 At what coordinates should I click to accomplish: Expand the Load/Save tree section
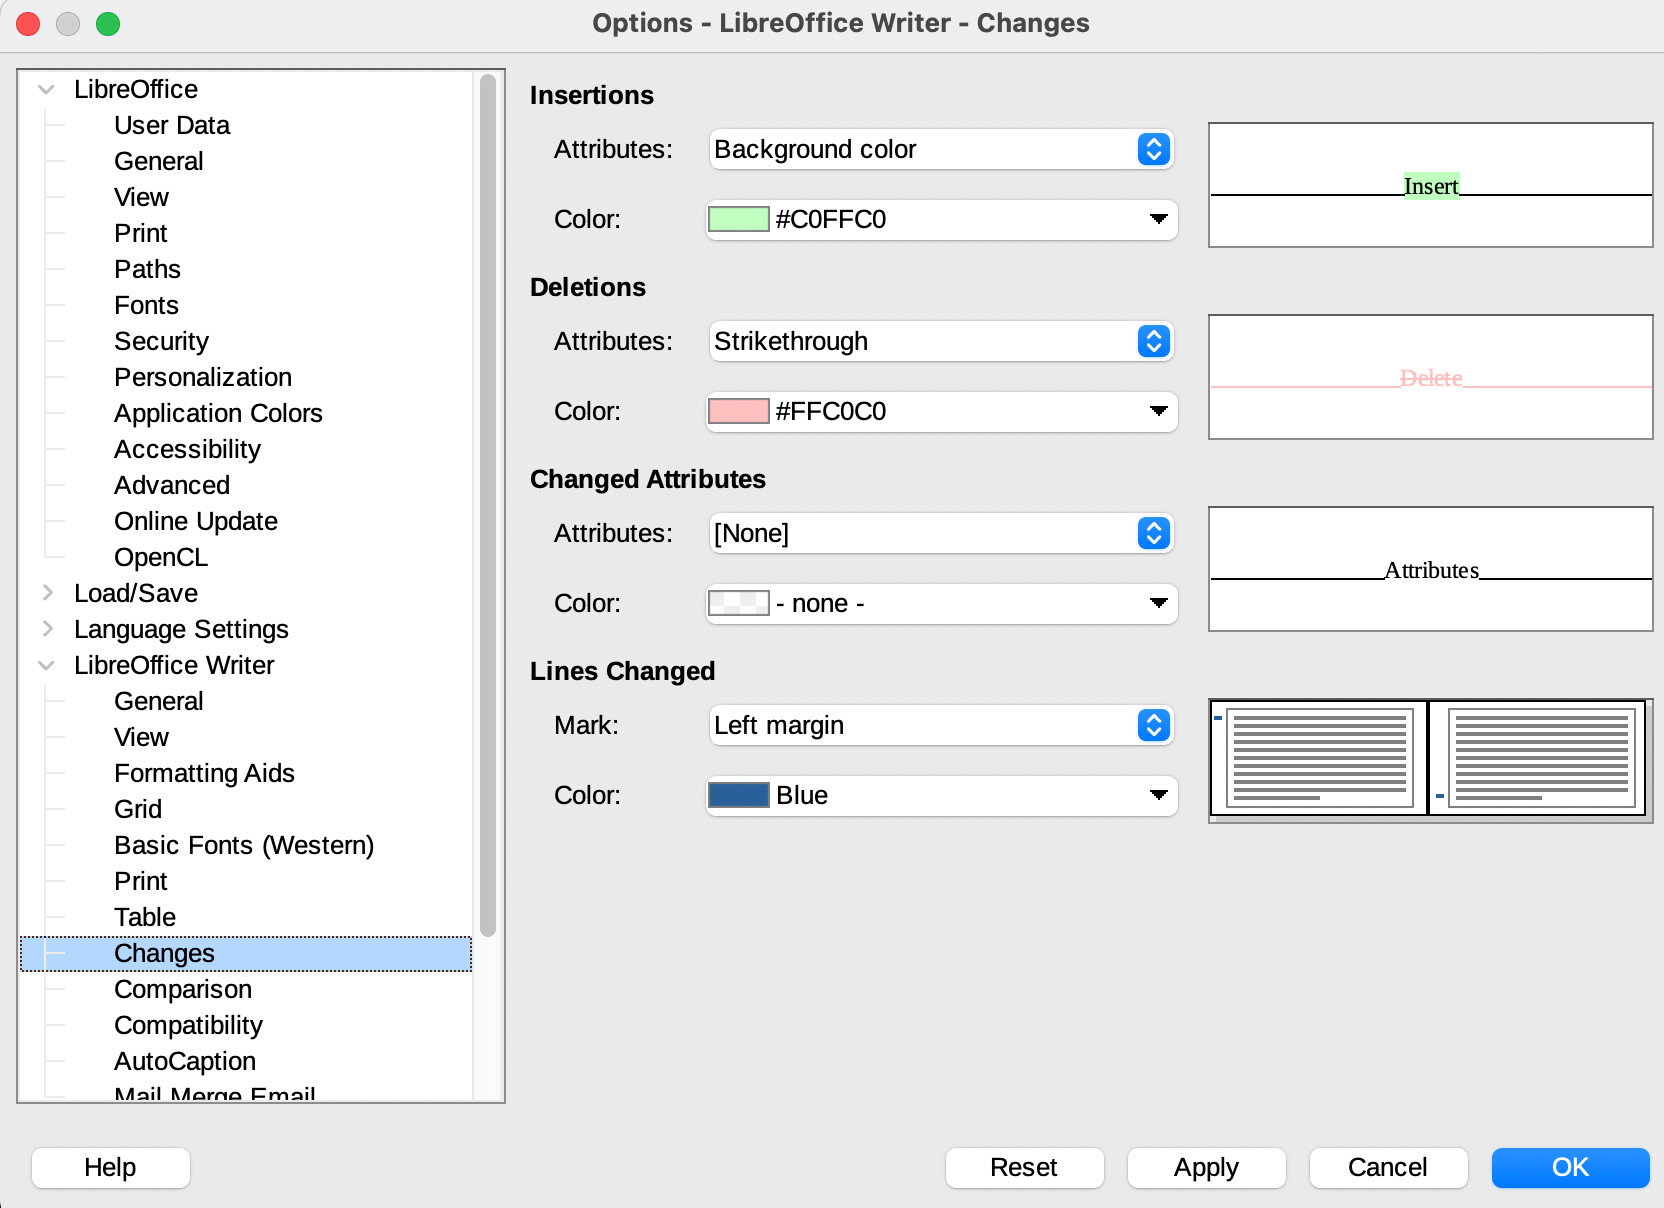pos(46,592)
